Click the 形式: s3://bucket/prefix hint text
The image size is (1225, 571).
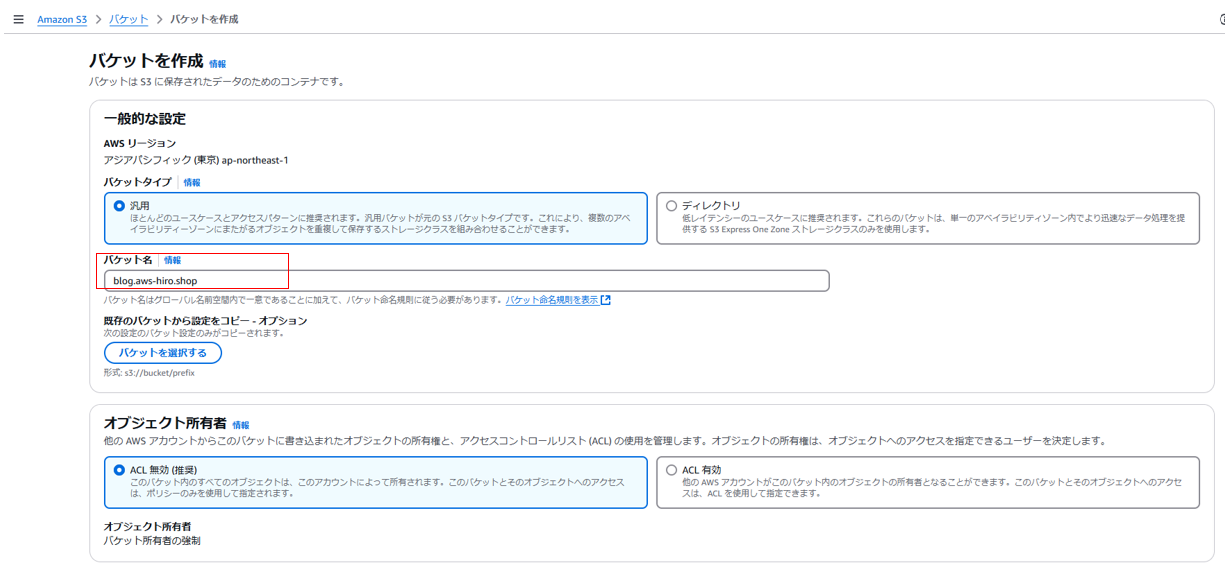coord(149,373)
